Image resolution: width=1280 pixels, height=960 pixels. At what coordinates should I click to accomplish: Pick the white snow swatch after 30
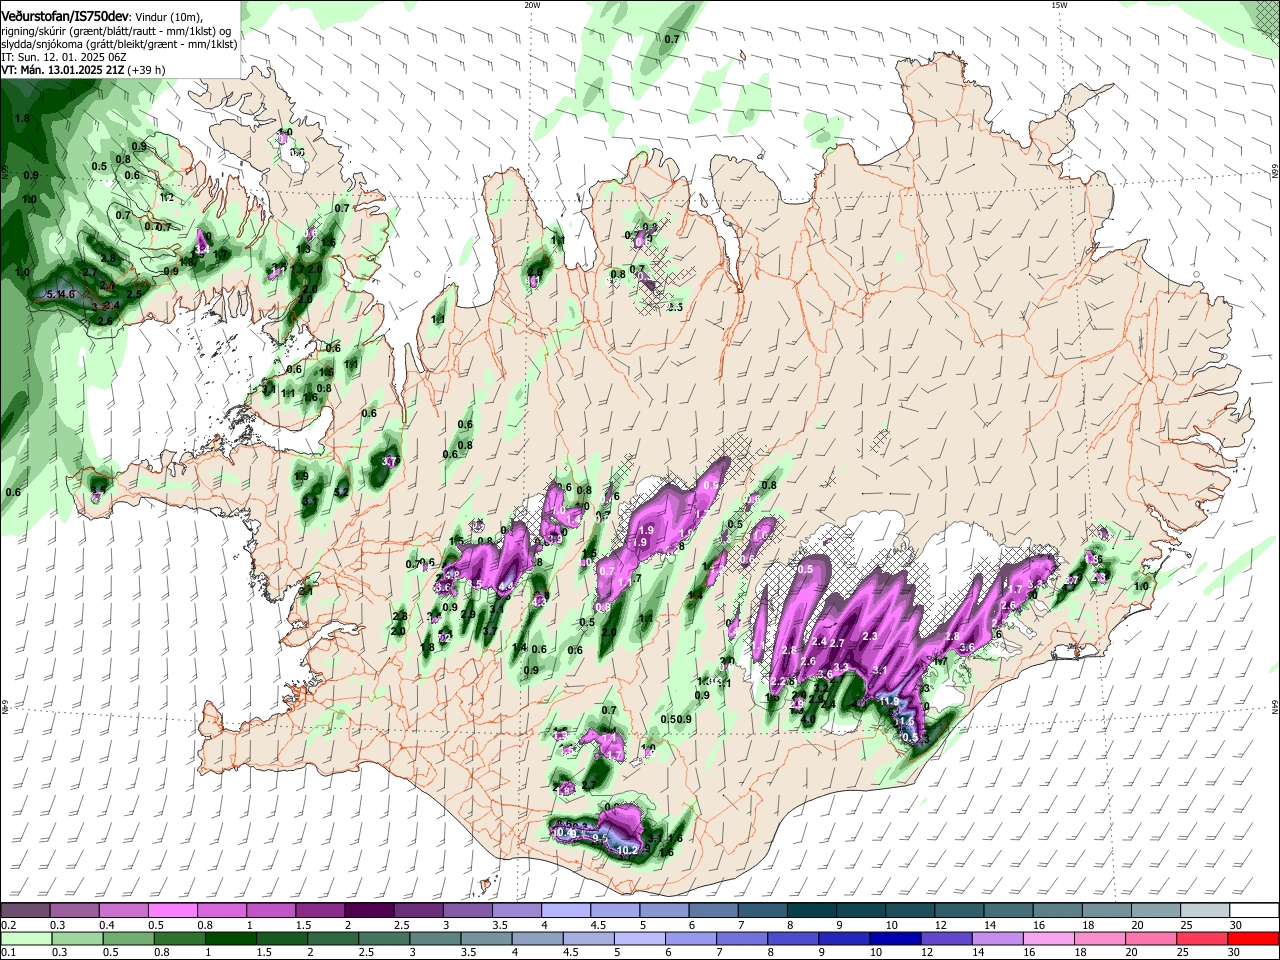pyautogui.click(x=1252, y=911)
